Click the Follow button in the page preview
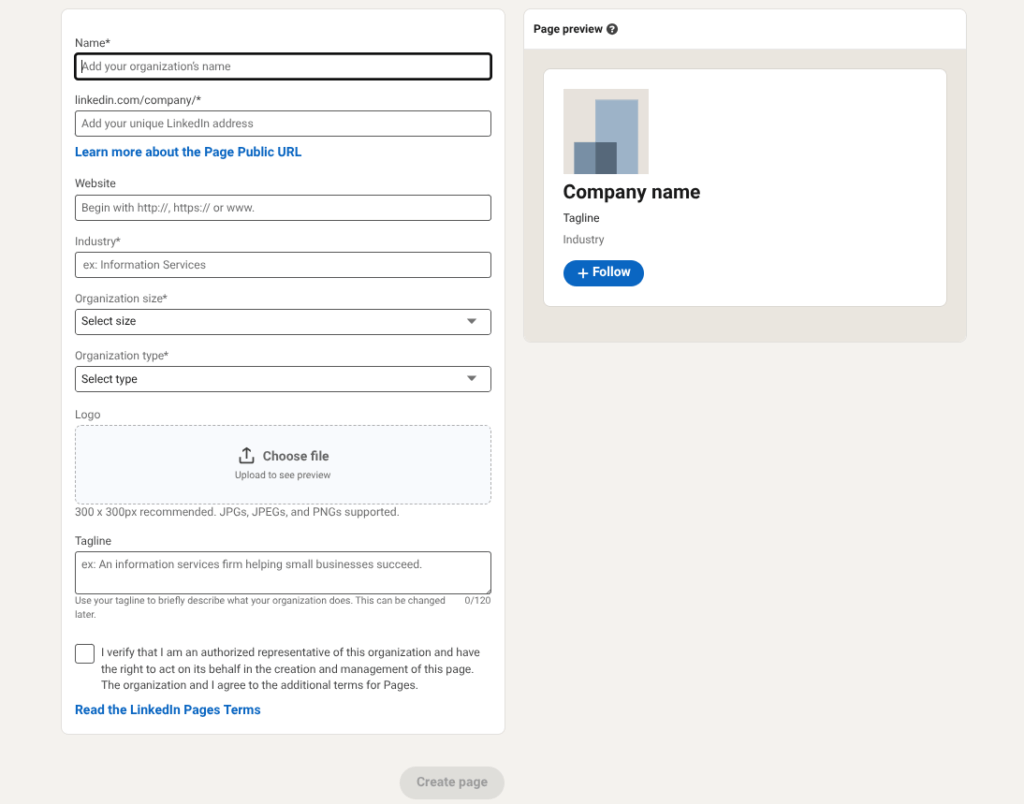The width and height of the screenshot is (1024, 804). click(x=603, y=272)
